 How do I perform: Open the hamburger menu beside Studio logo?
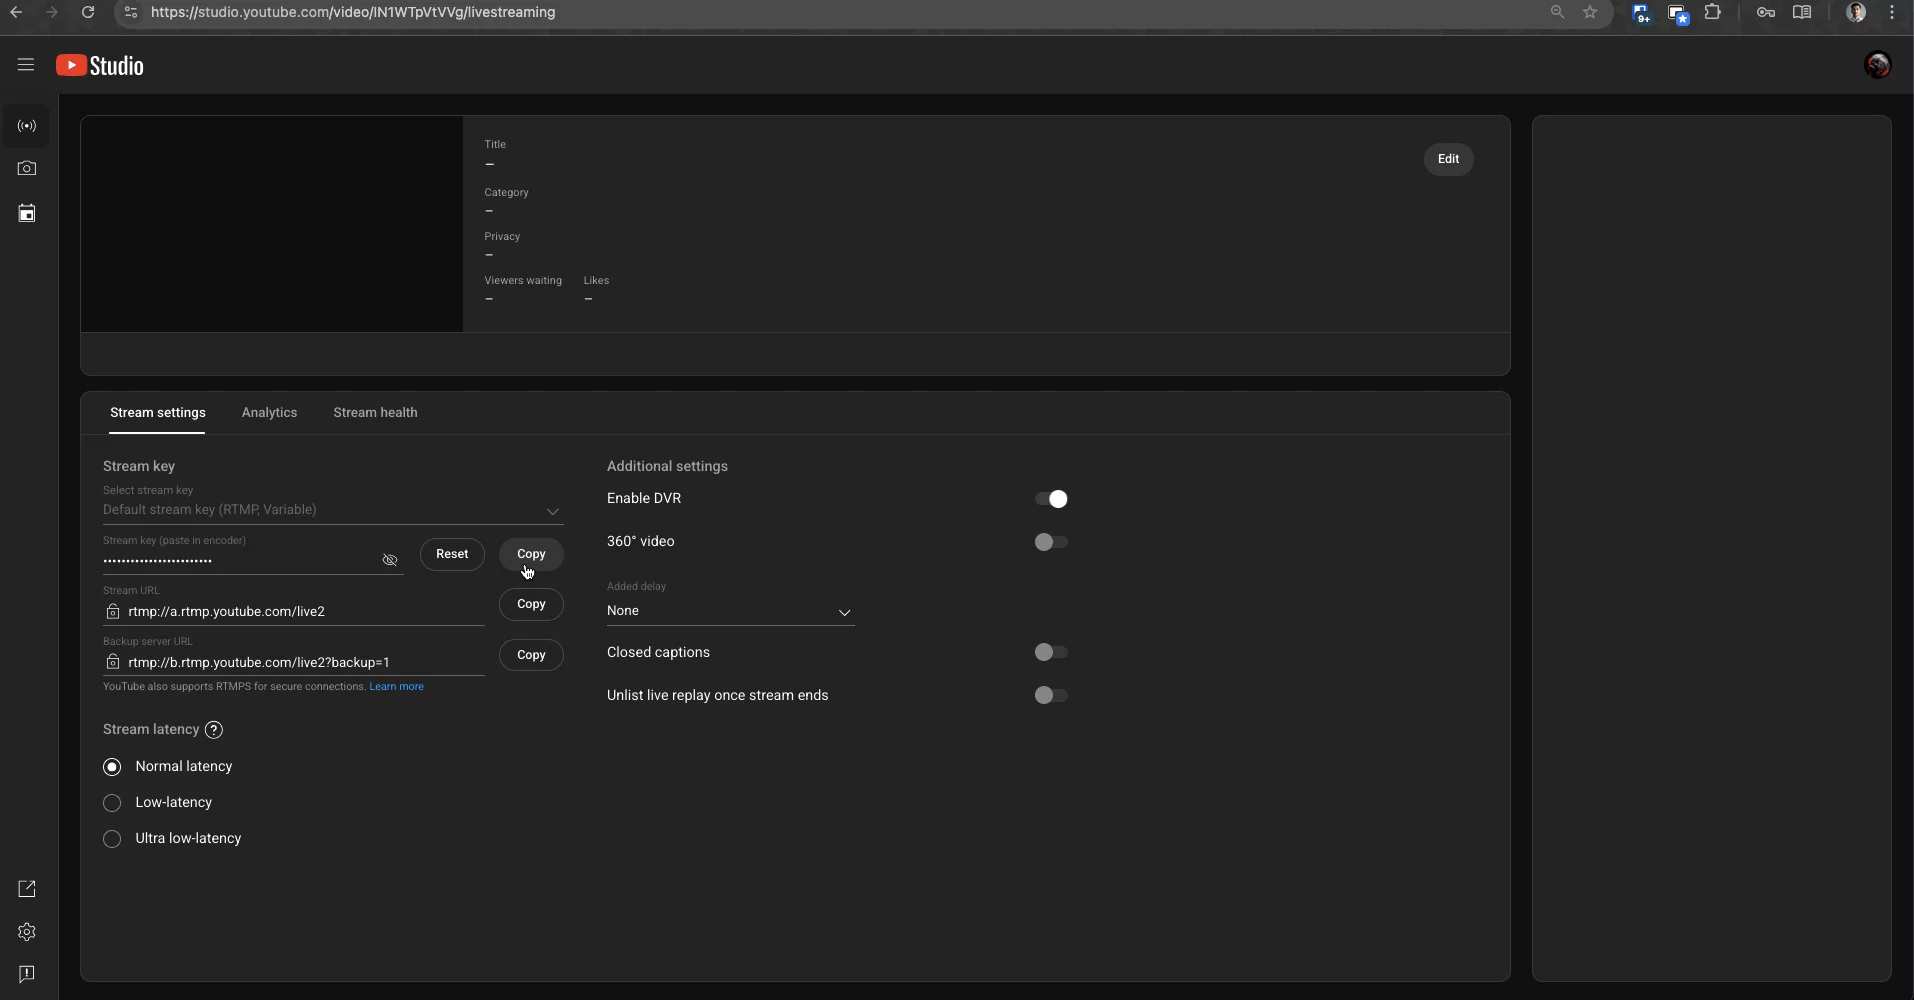(25, 64)
